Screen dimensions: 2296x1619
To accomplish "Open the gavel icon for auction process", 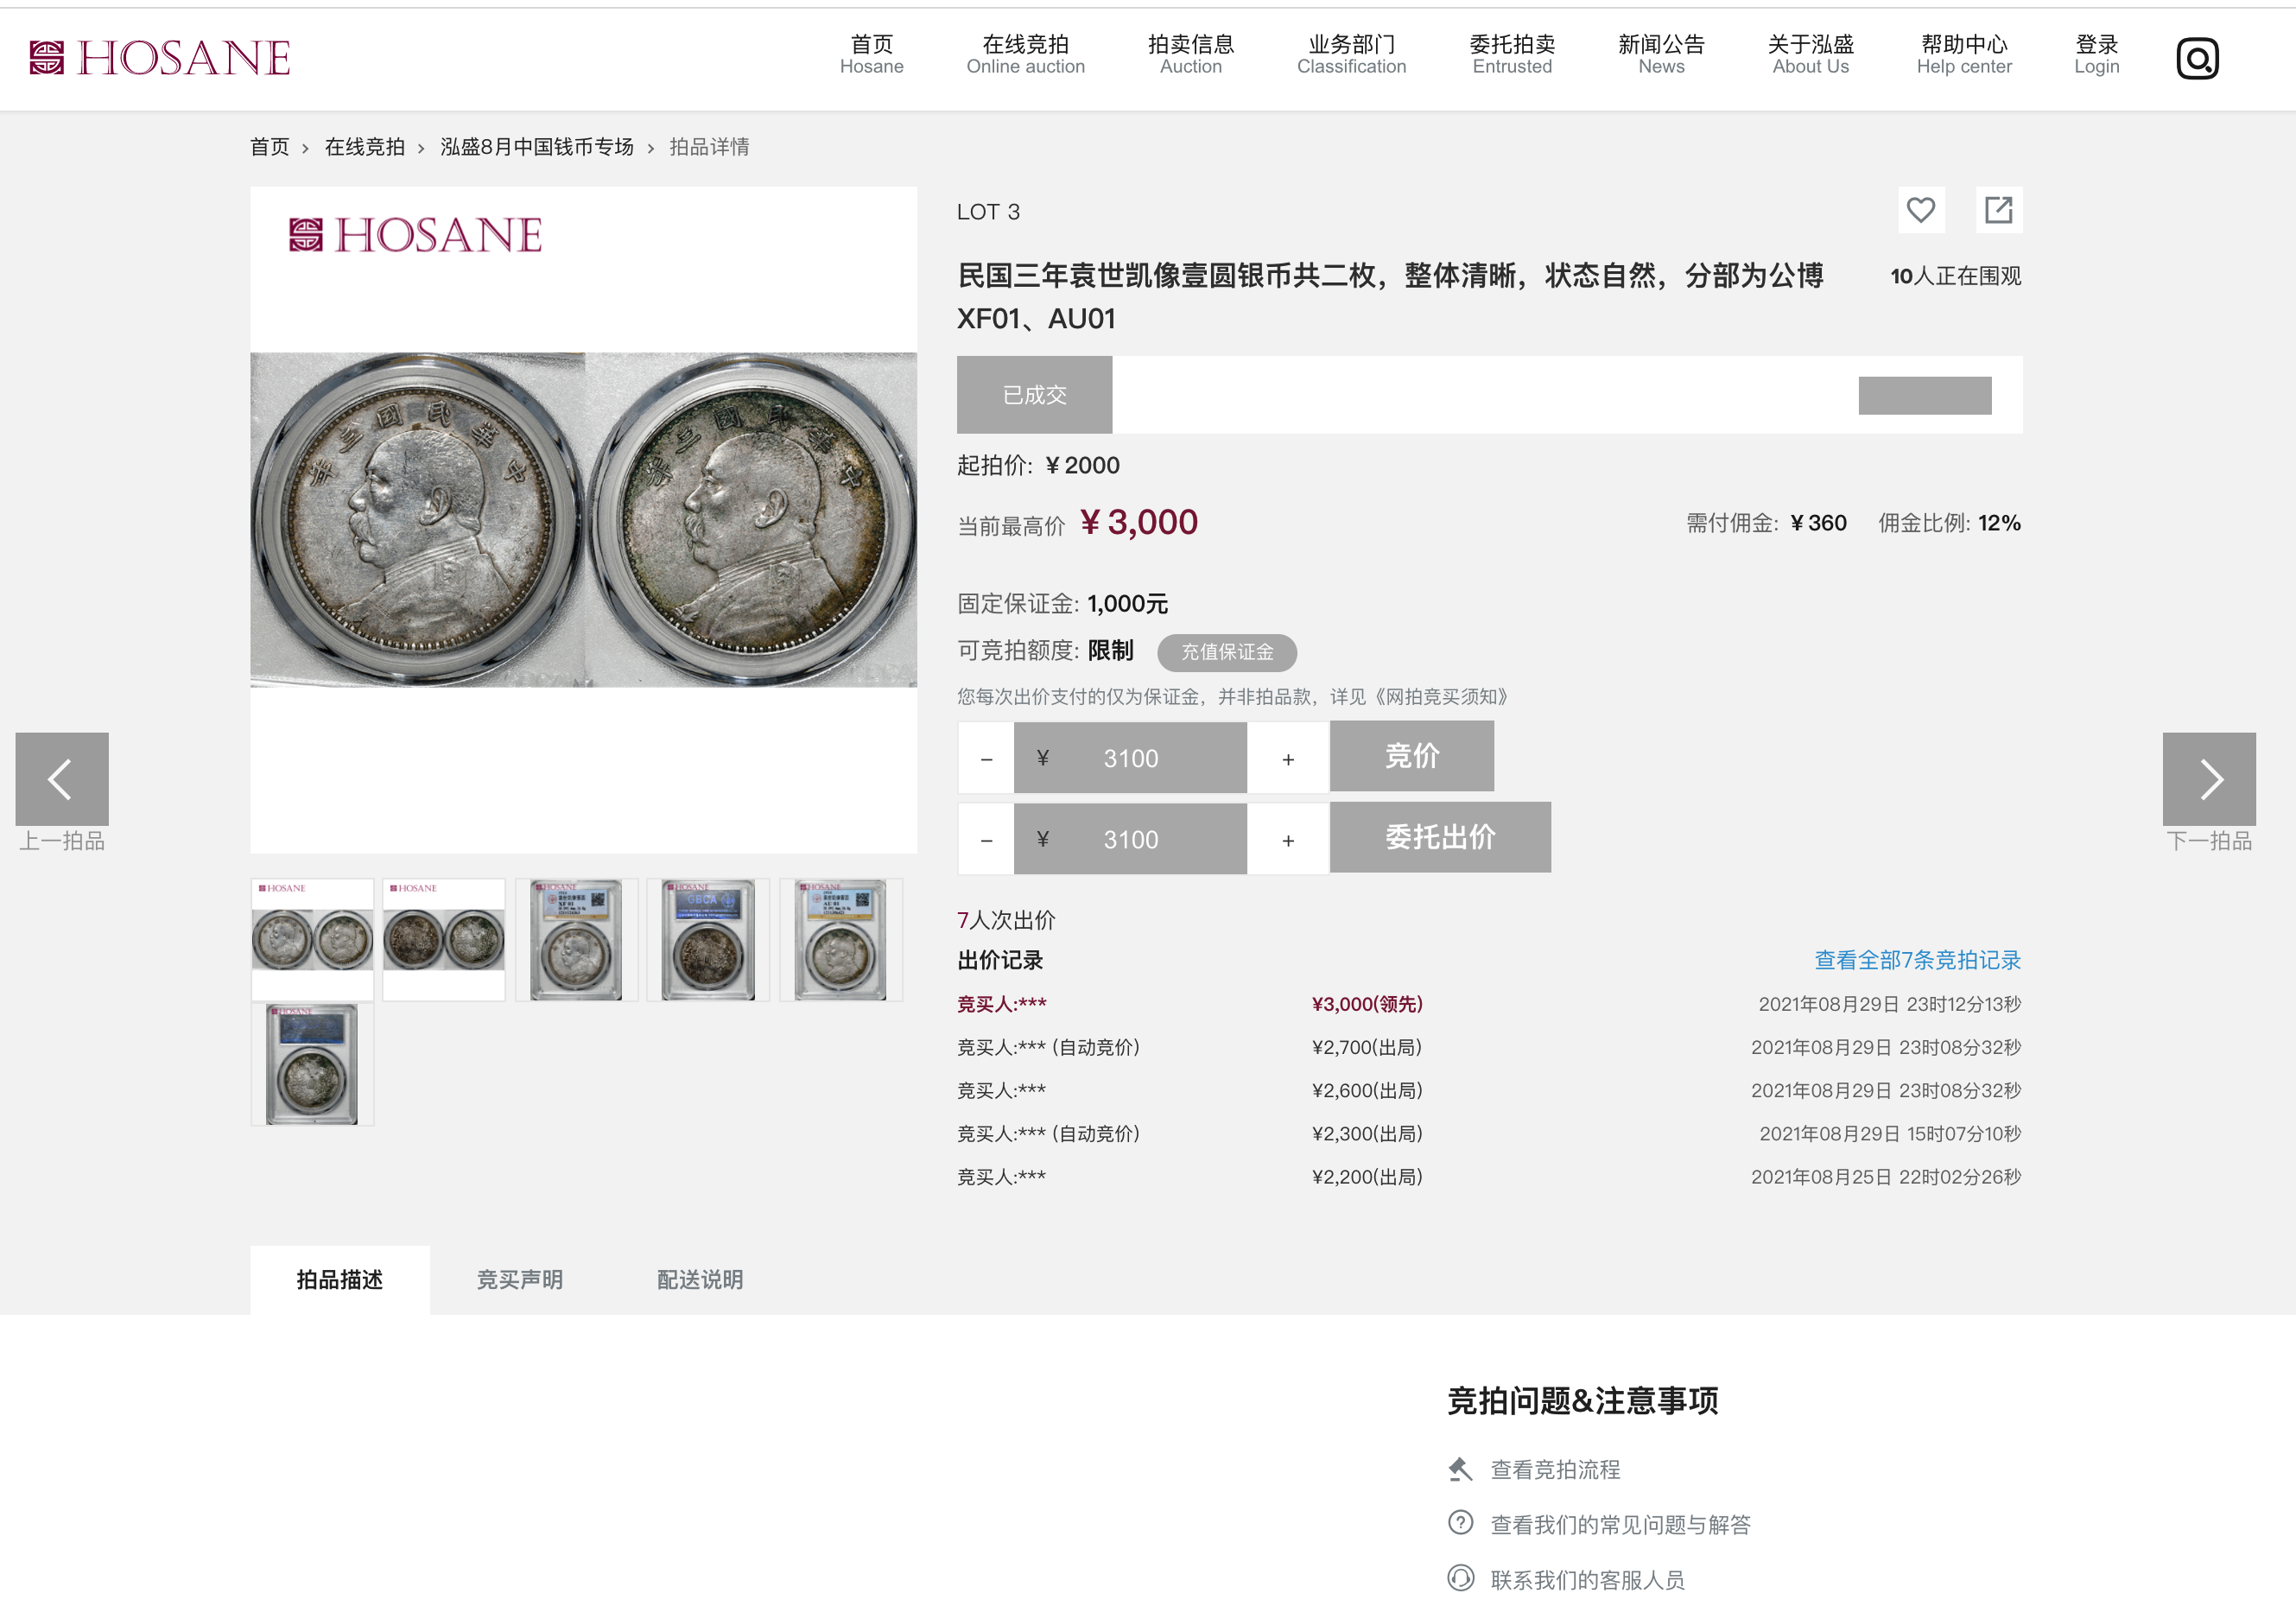I will click(1460, 1469).
